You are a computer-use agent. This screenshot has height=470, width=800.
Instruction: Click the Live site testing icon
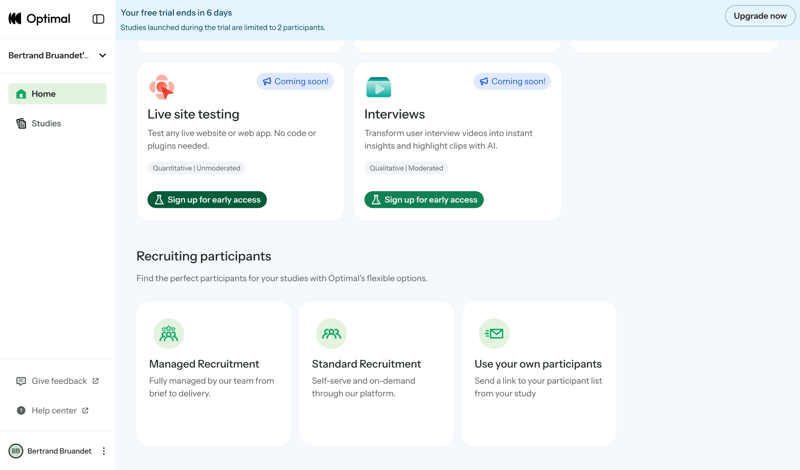[161, 87]
